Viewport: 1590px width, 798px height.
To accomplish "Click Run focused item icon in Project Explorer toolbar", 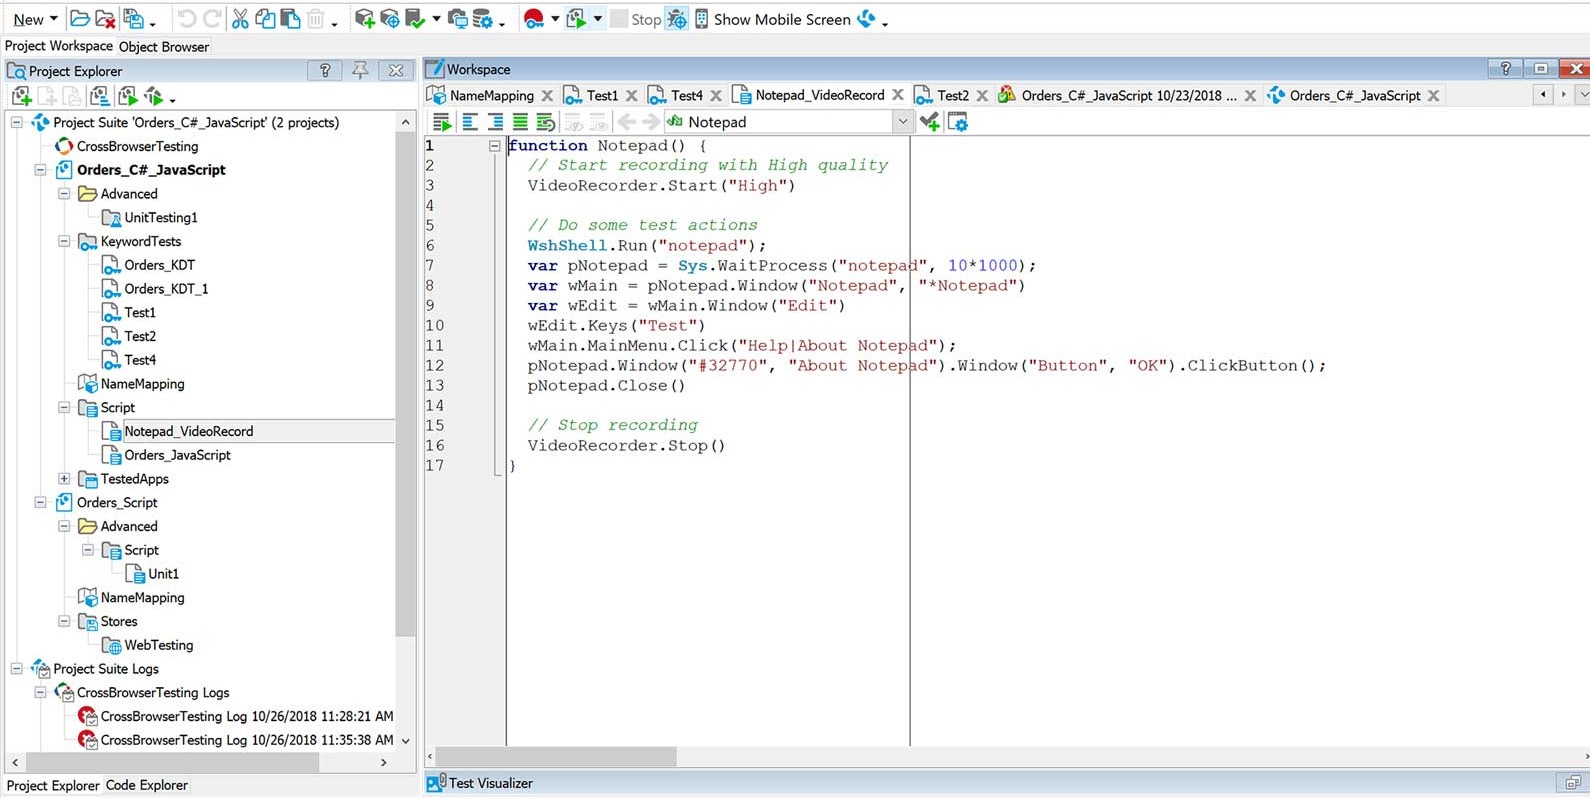I will [127, 96].
